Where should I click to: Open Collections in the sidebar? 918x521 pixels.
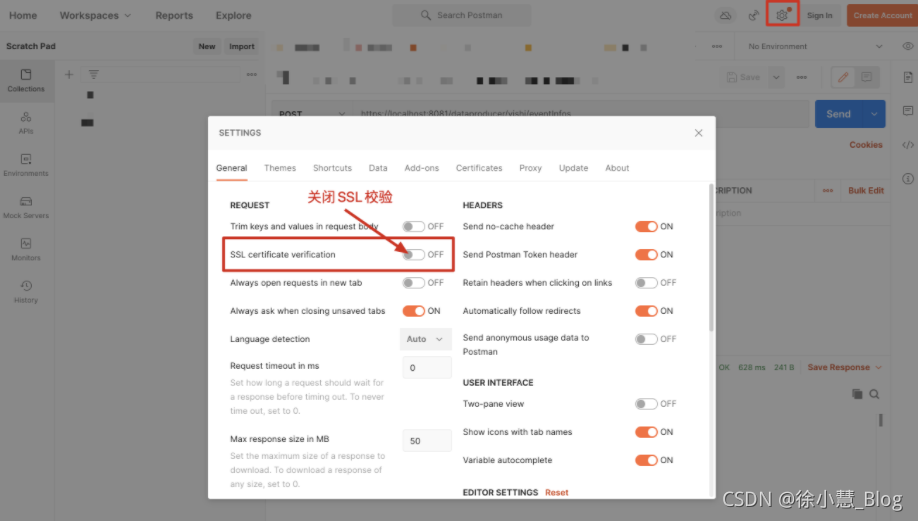tap(26, 81)
